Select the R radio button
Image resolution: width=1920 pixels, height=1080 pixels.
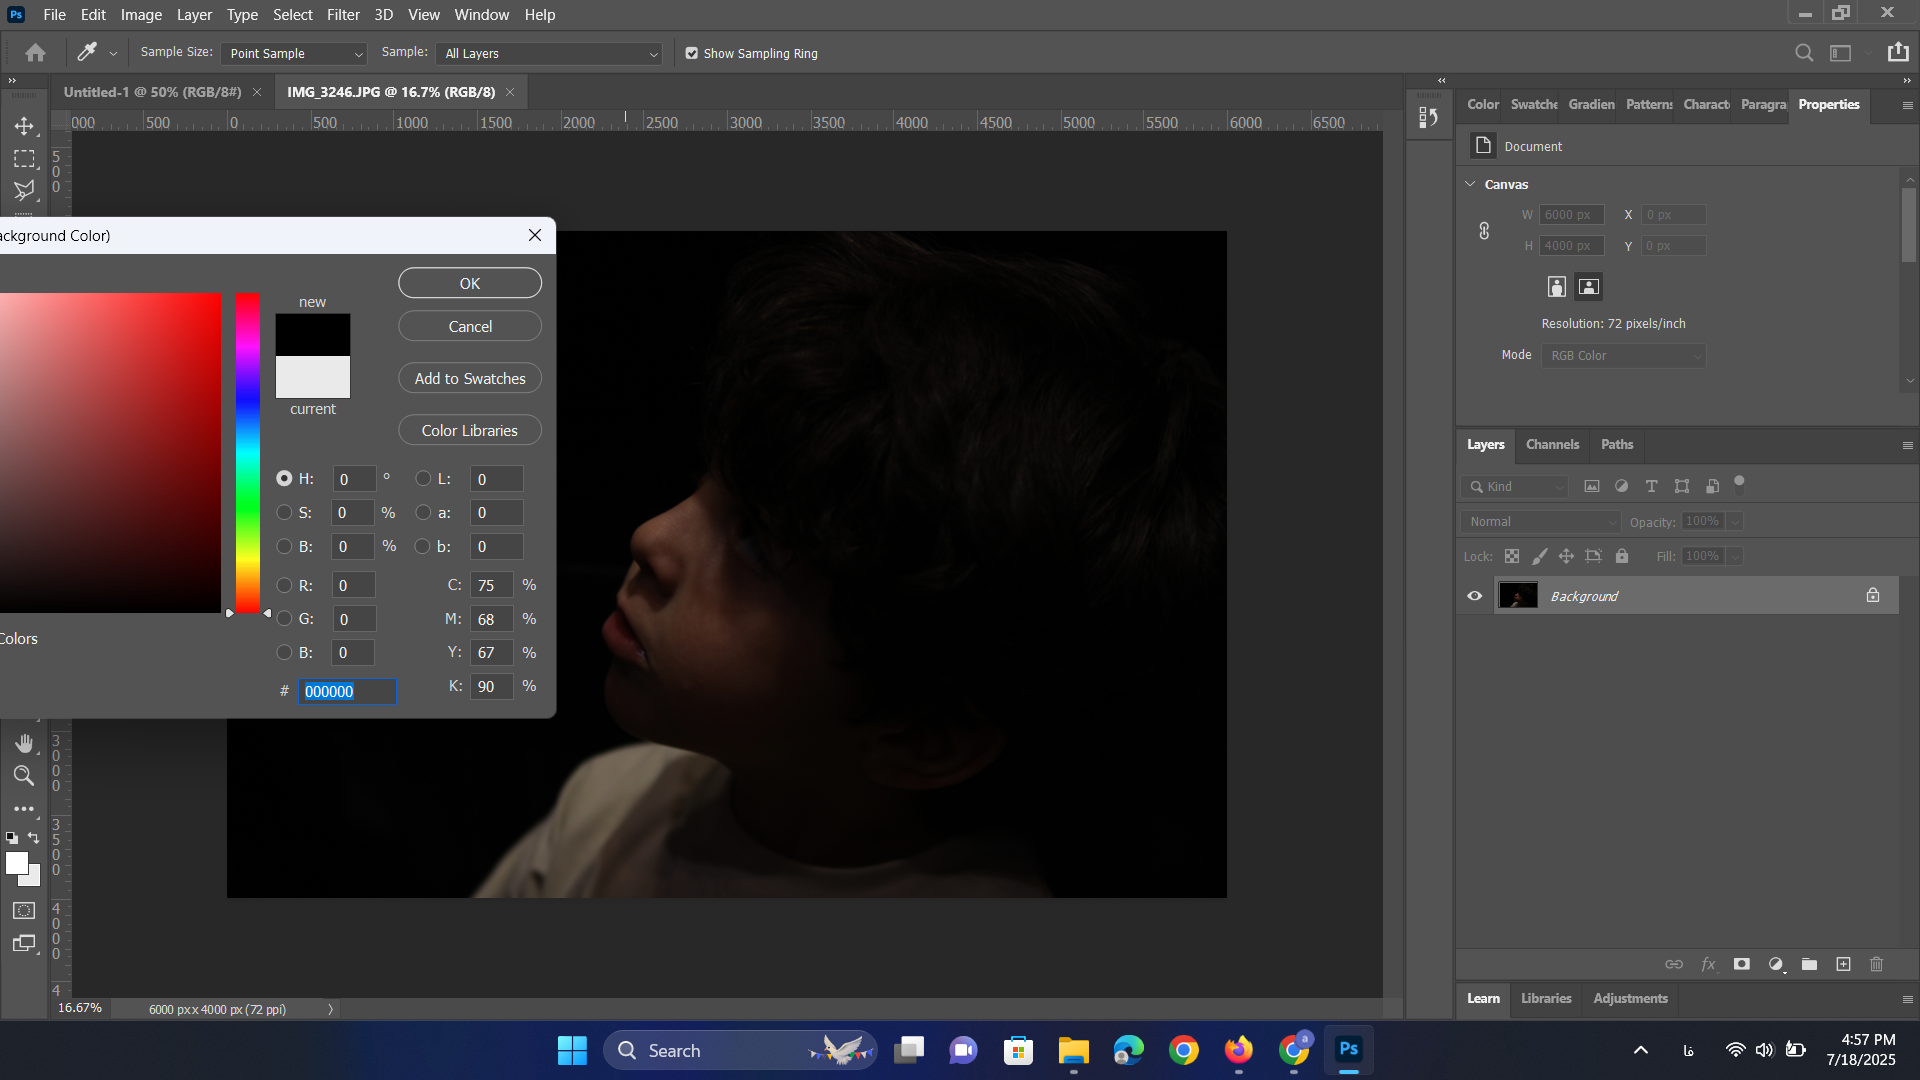pos(284,586)
